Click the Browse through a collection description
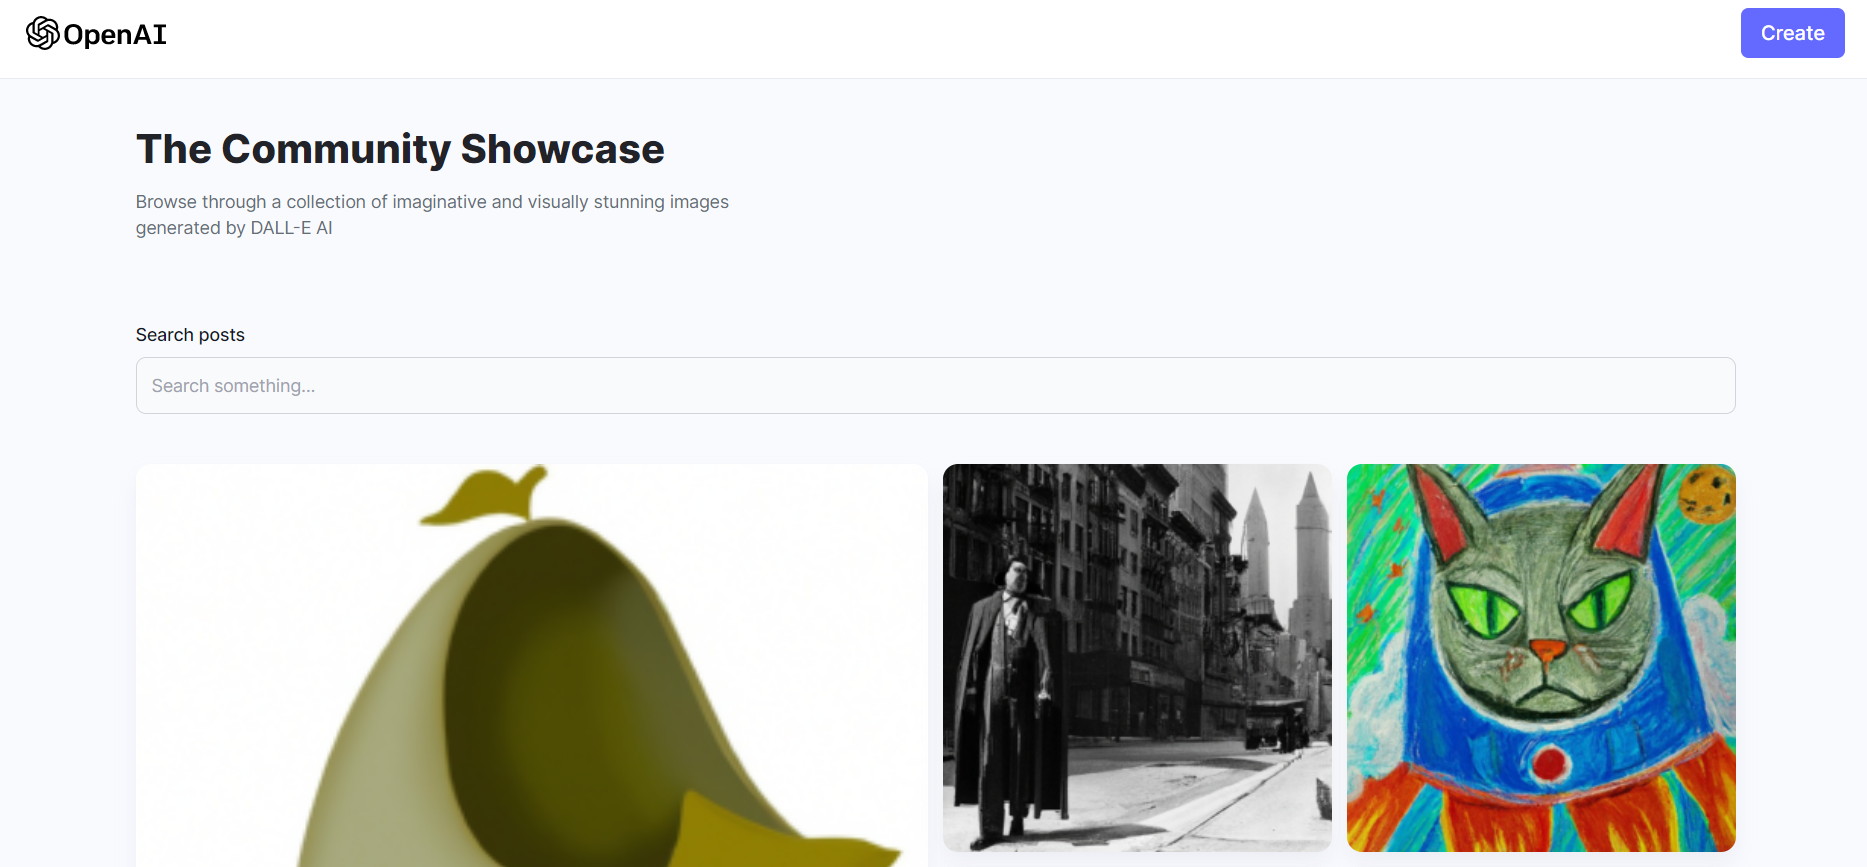1867x867 pixels. coord(432,214)
